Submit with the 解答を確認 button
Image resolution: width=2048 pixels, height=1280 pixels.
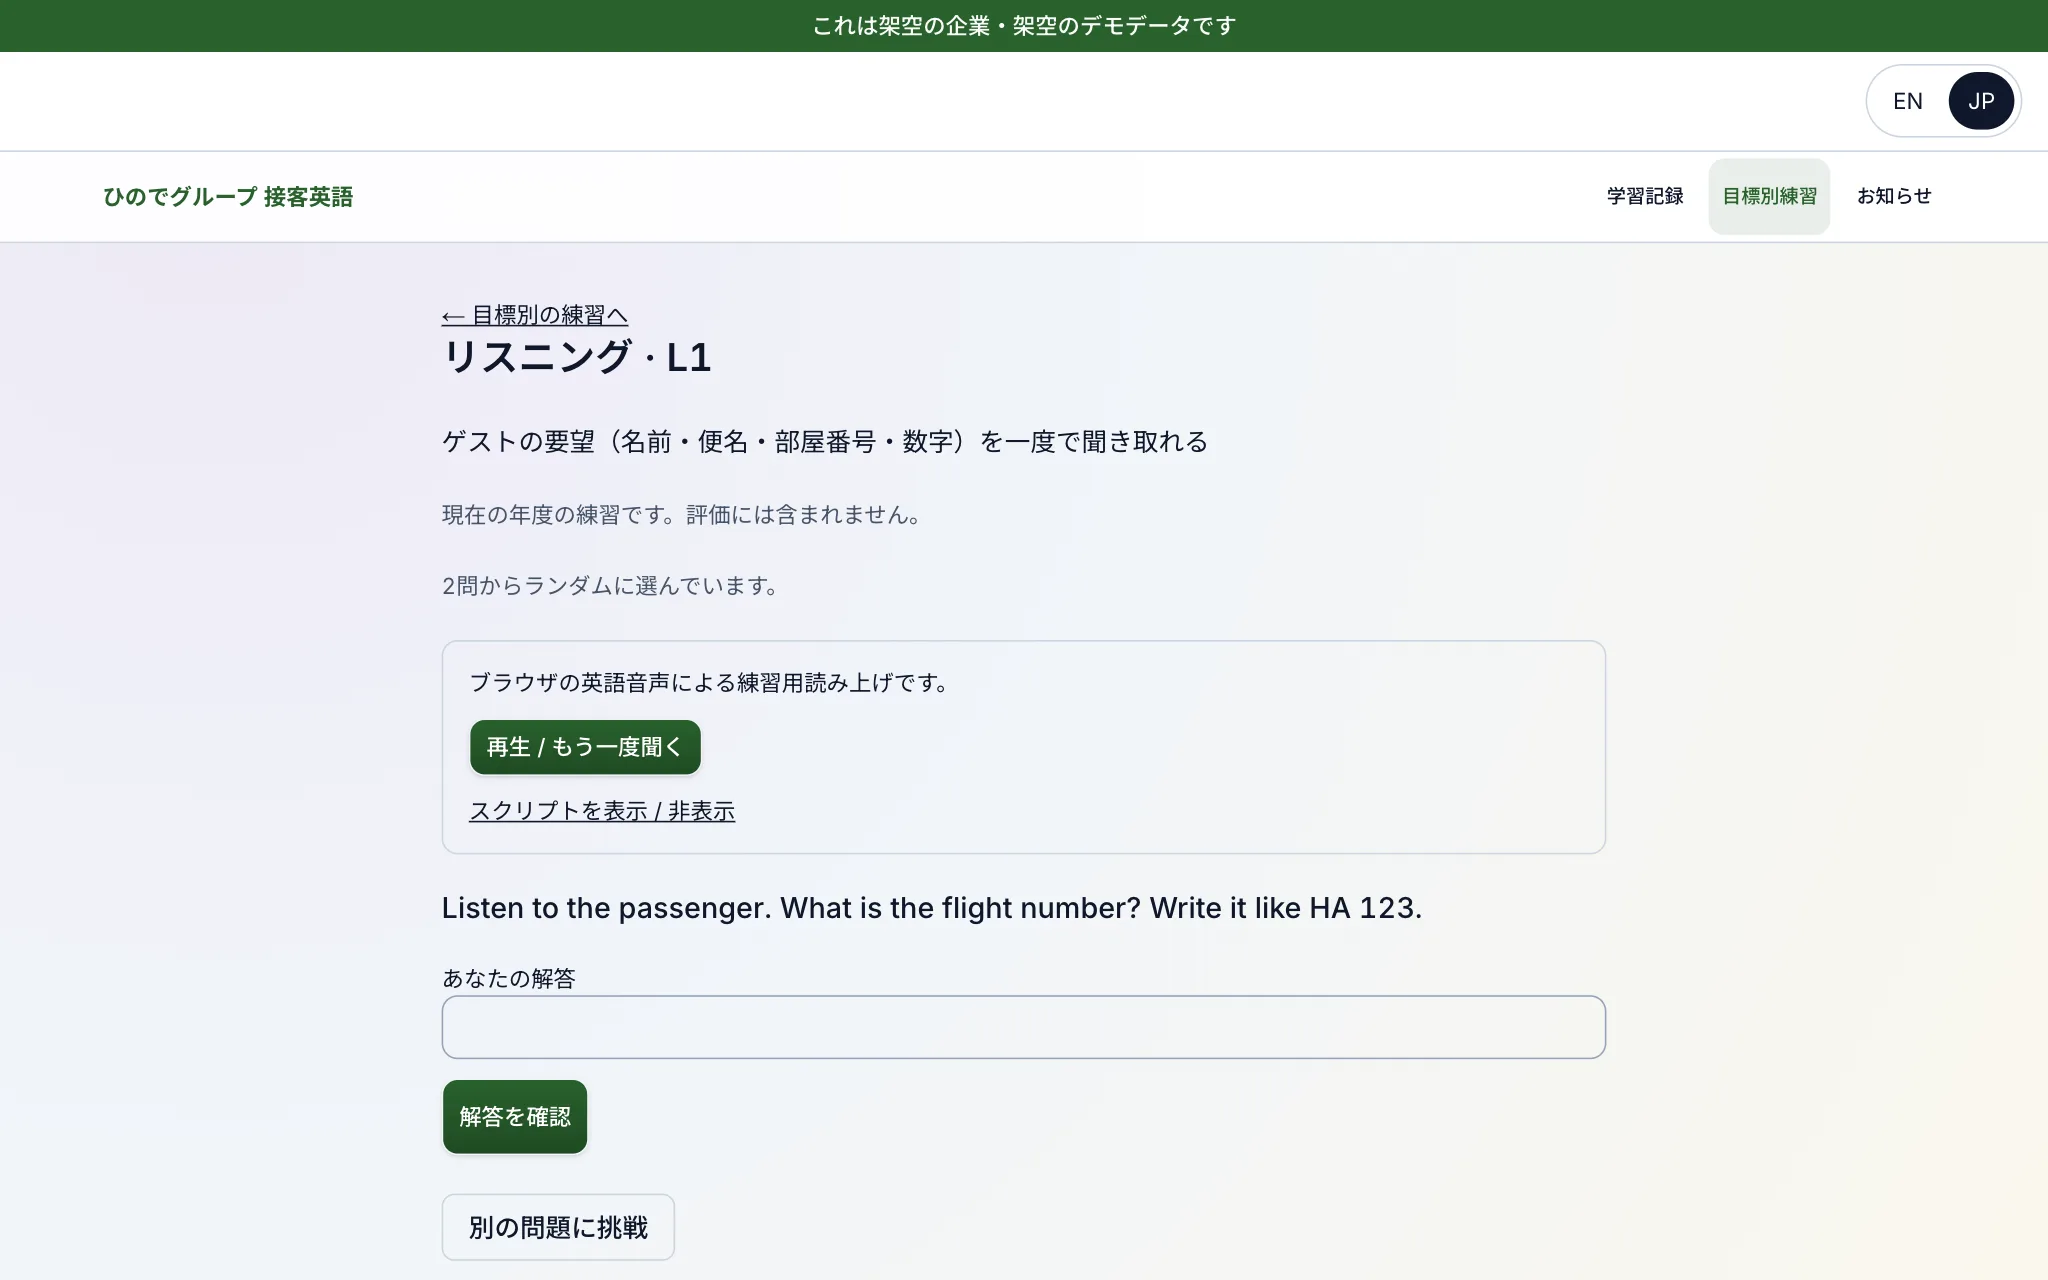coord(515,1117)
